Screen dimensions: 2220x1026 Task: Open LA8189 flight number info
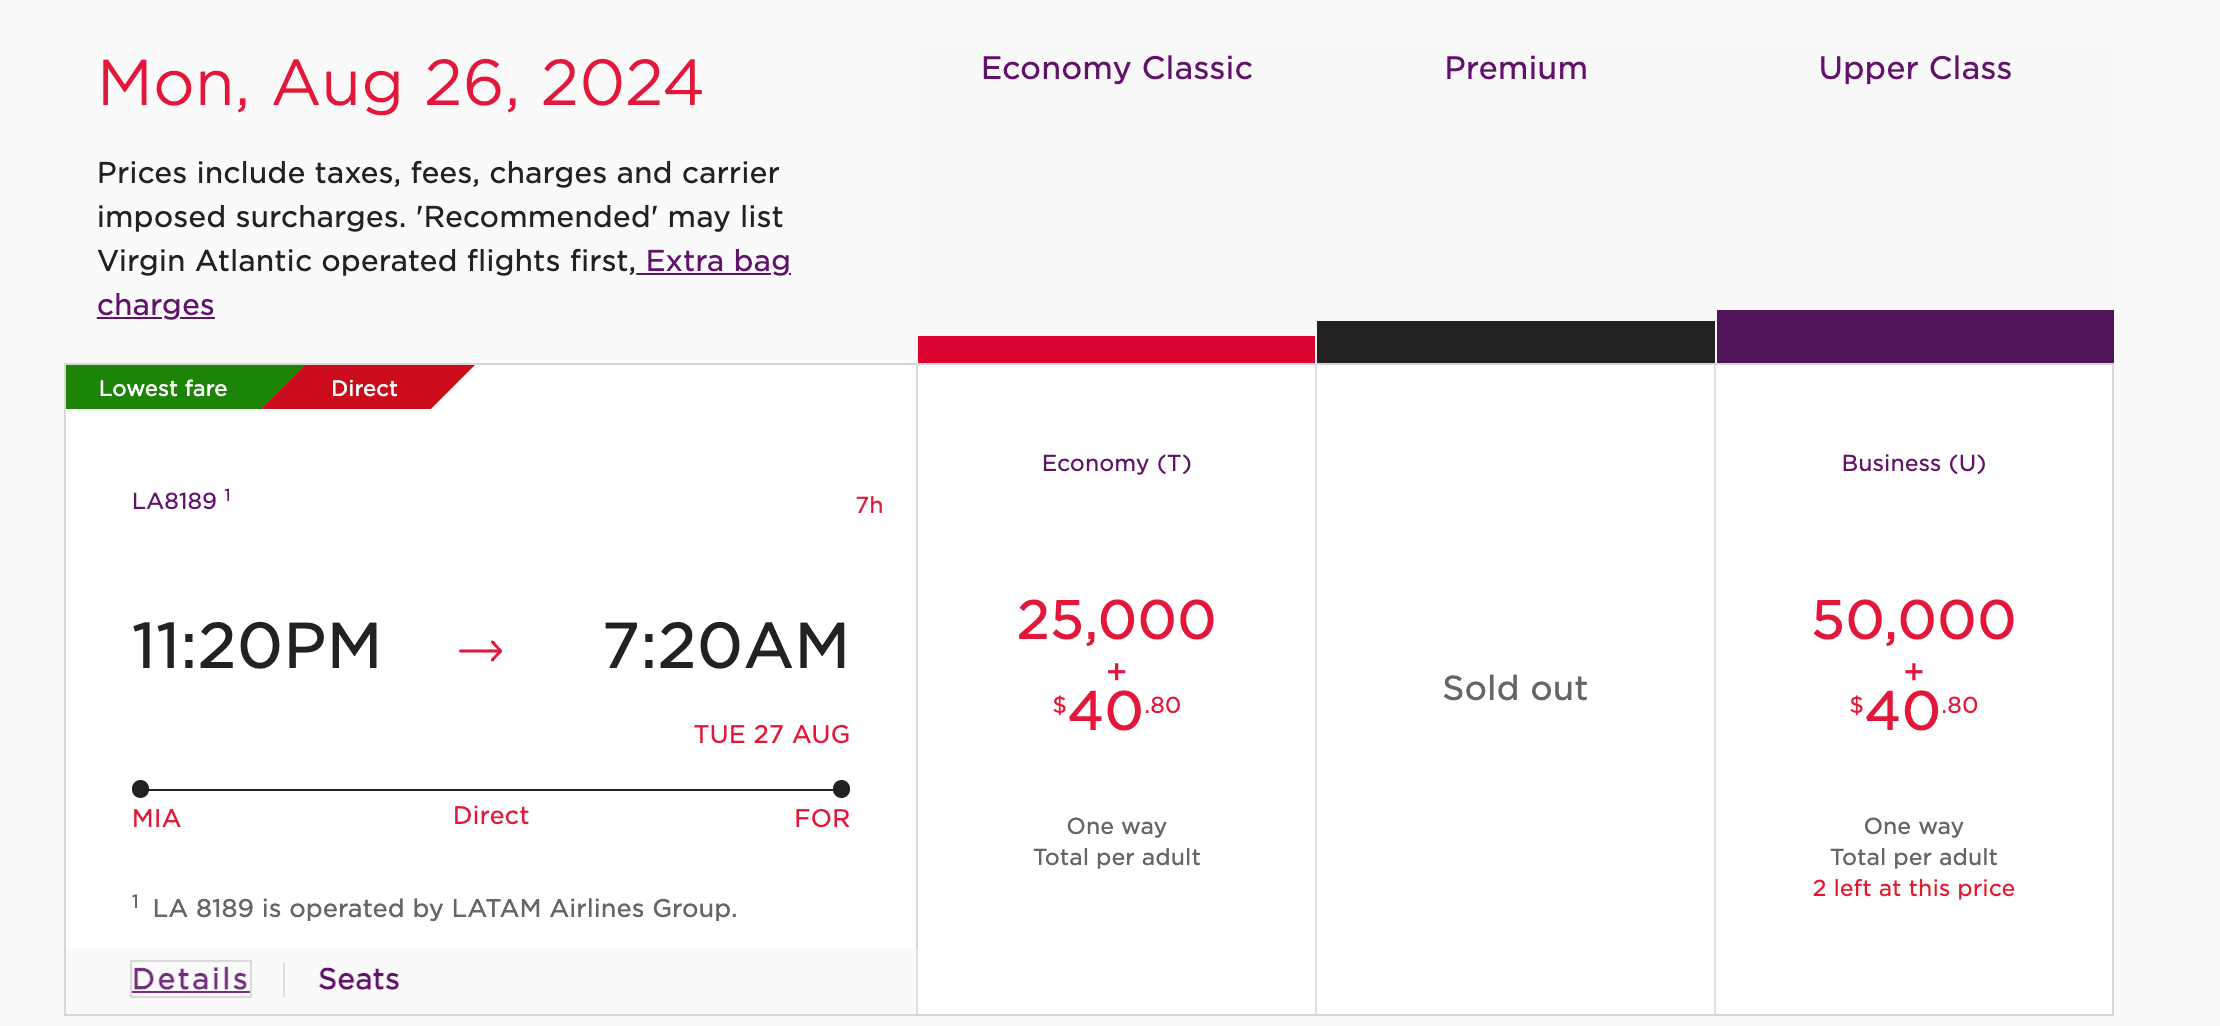coord(175,501)
